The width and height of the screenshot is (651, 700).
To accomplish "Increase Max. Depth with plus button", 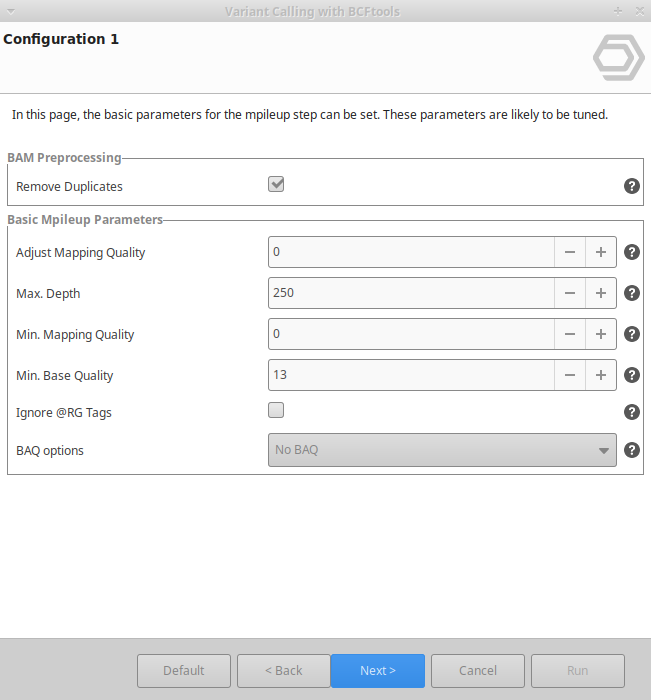I will click(601, 293).
